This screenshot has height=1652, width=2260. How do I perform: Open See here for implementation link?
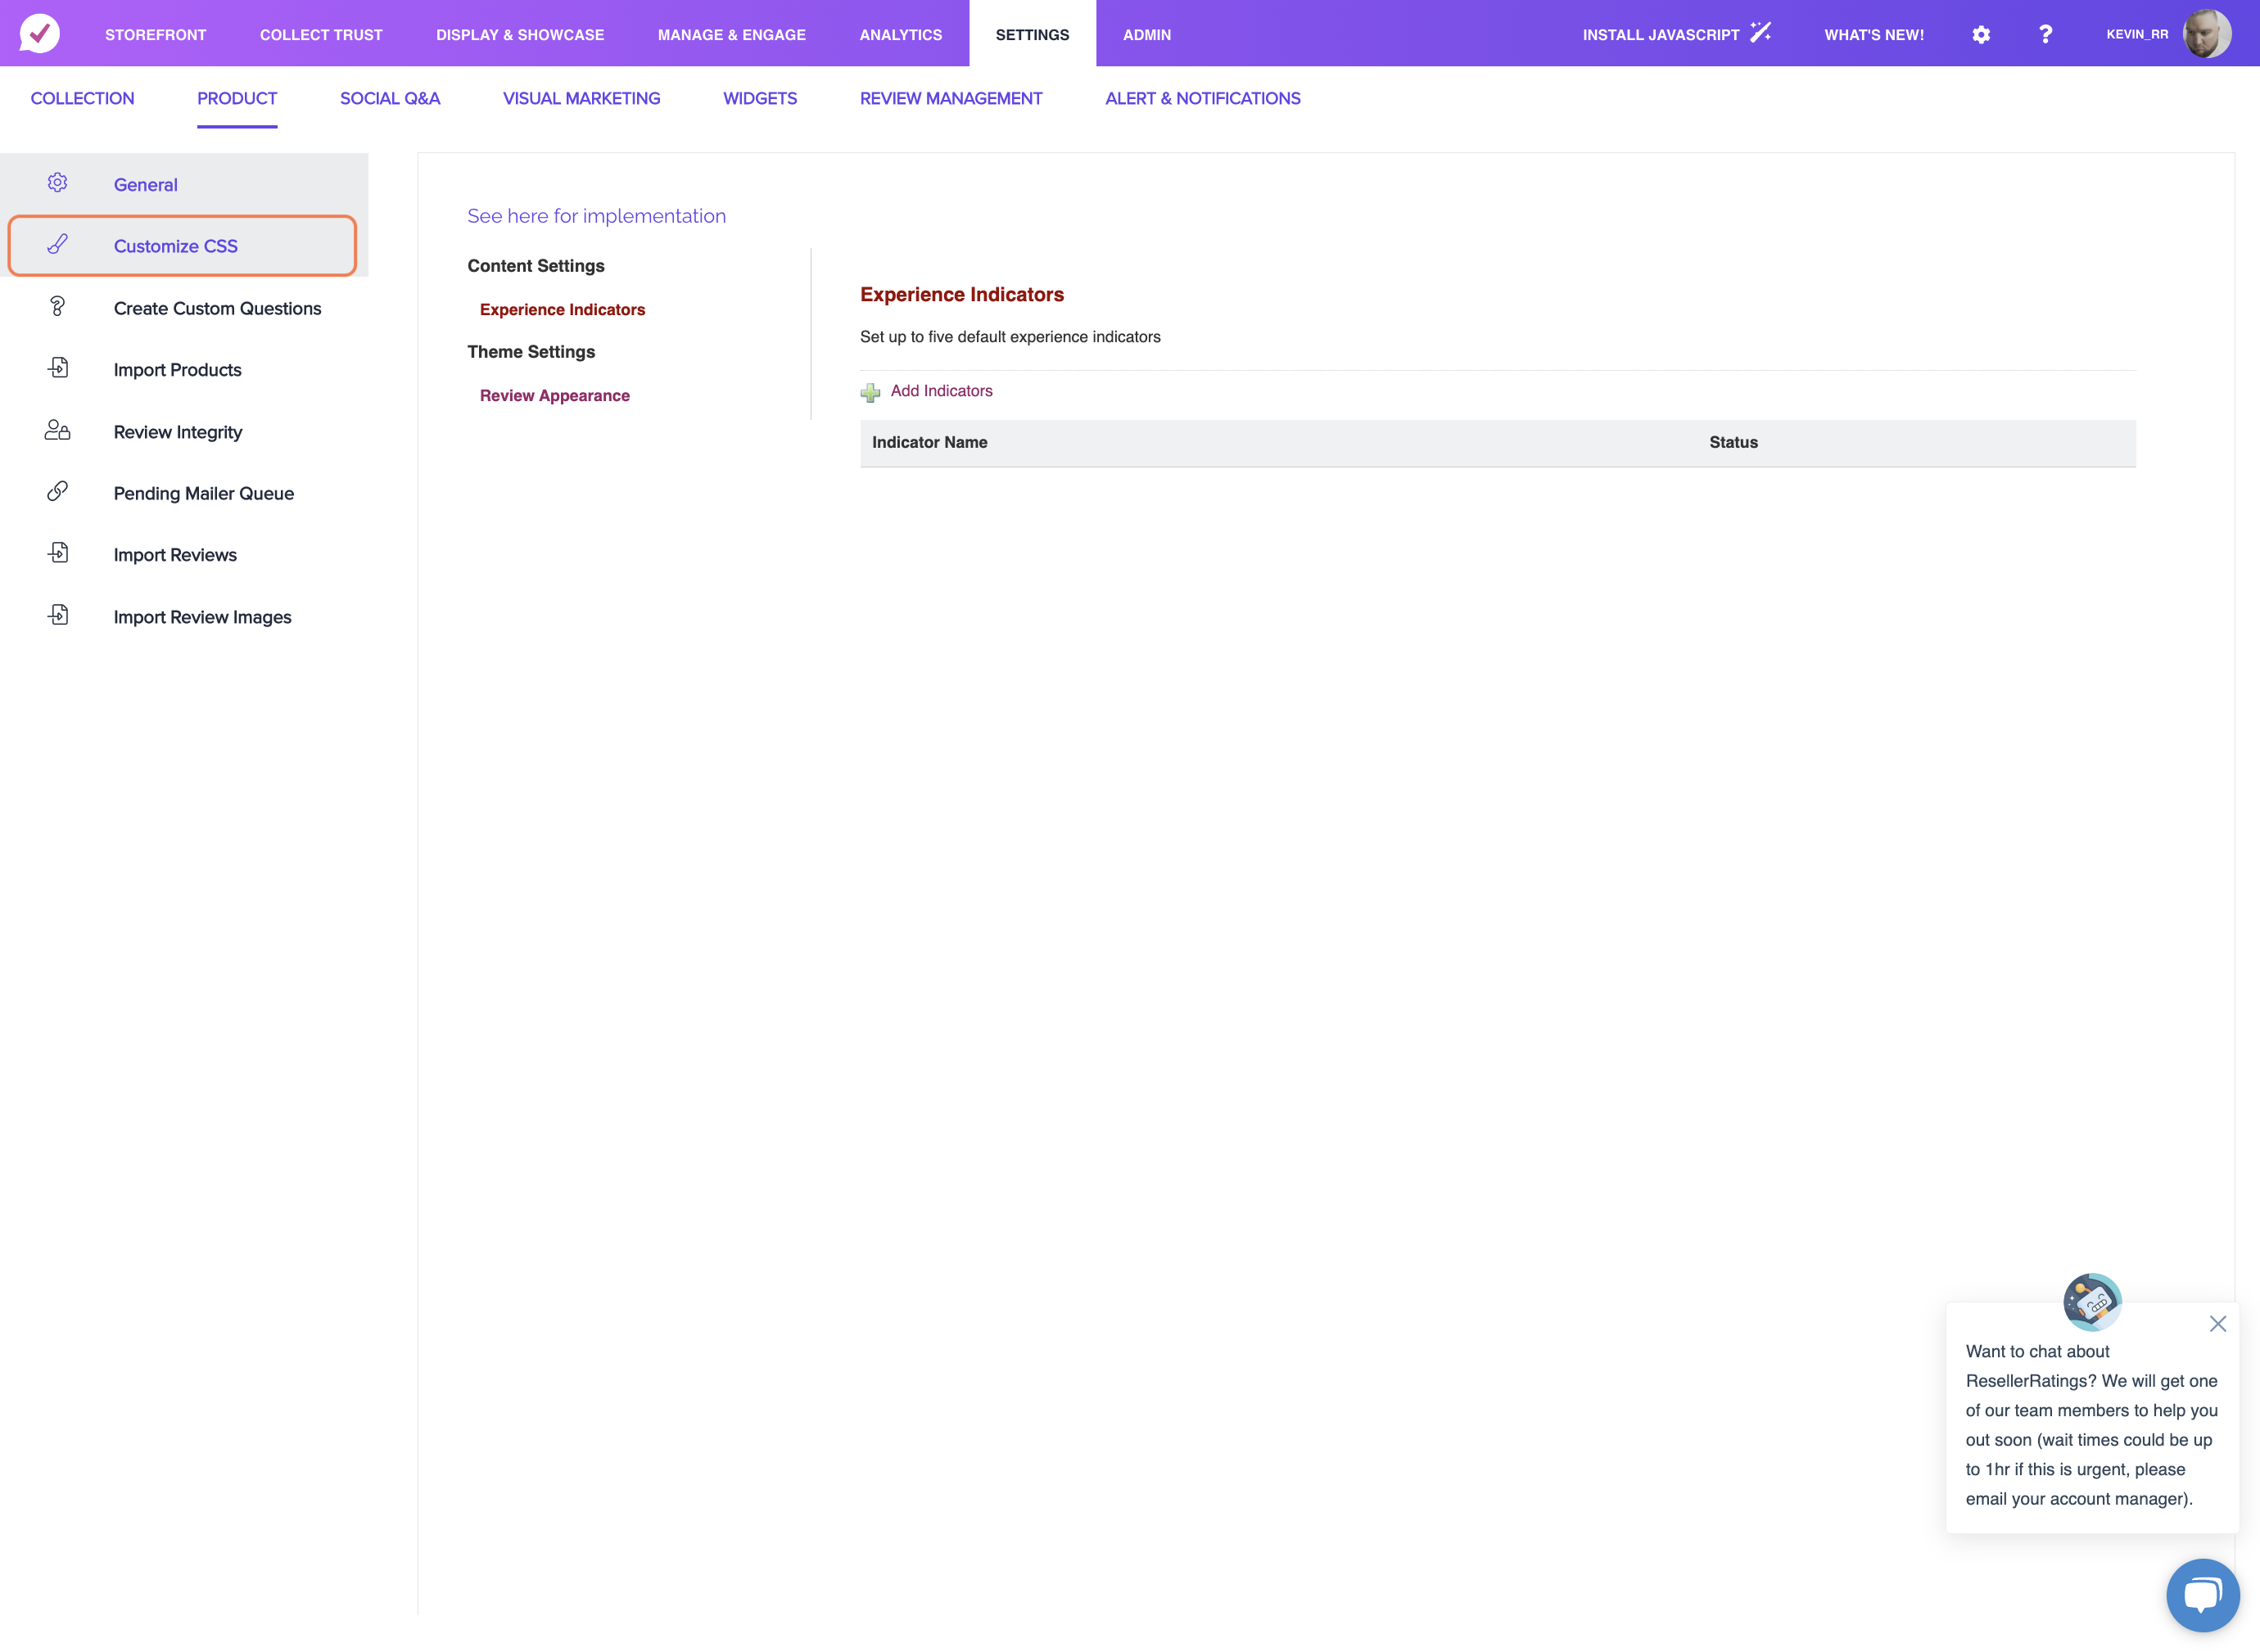pos(597,216)
